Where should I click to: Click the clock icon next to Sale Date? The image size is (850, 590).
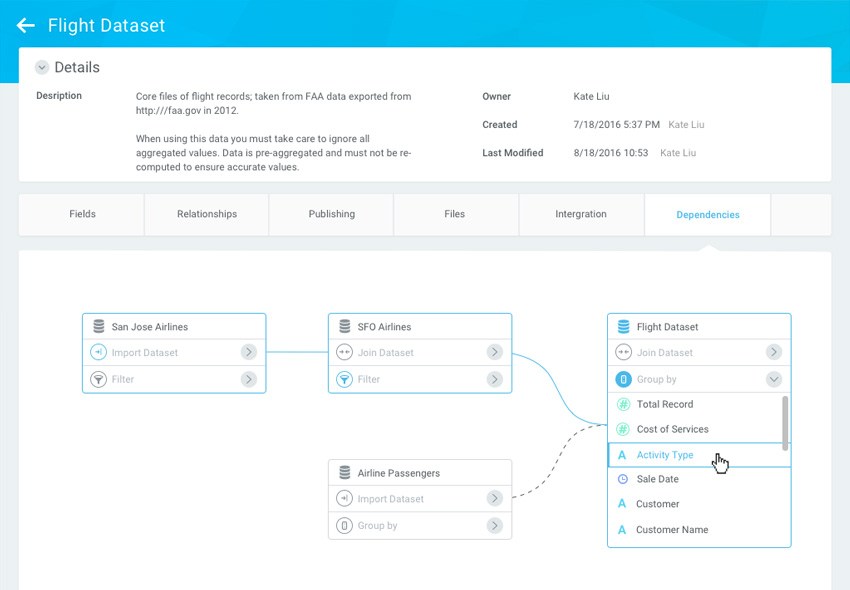click(x=623, y=480)
